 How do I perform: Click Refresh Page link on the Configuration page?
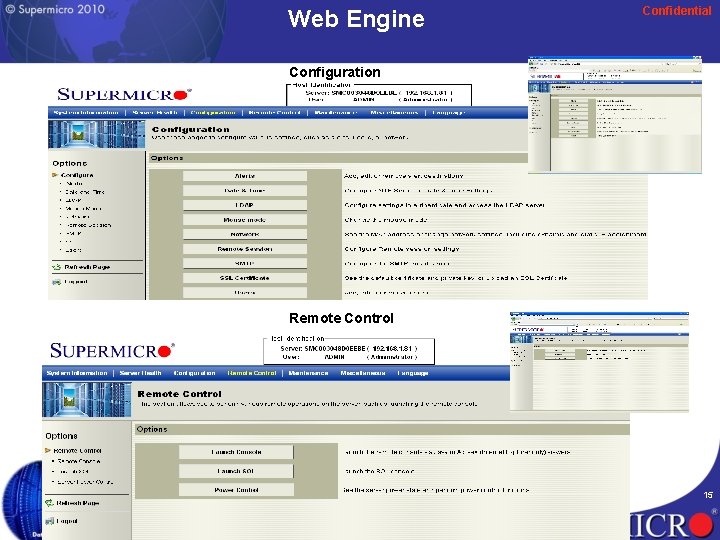pos(87,267)
